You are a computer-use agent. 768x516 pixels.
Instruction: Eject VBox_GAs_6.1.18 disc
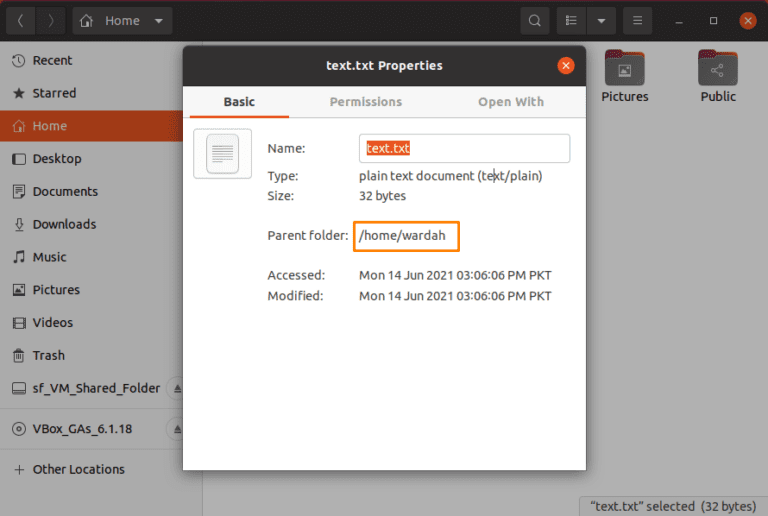click(x=176, y=429)
